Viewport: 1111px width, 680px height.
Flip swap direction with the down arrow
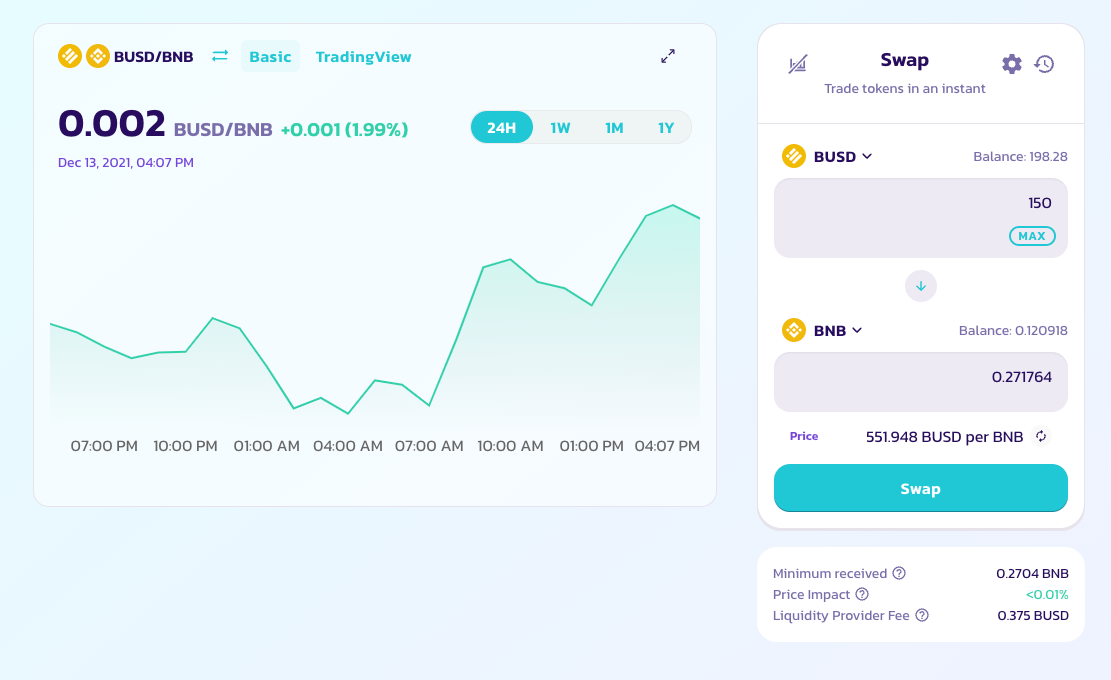[x=920, y=286]
